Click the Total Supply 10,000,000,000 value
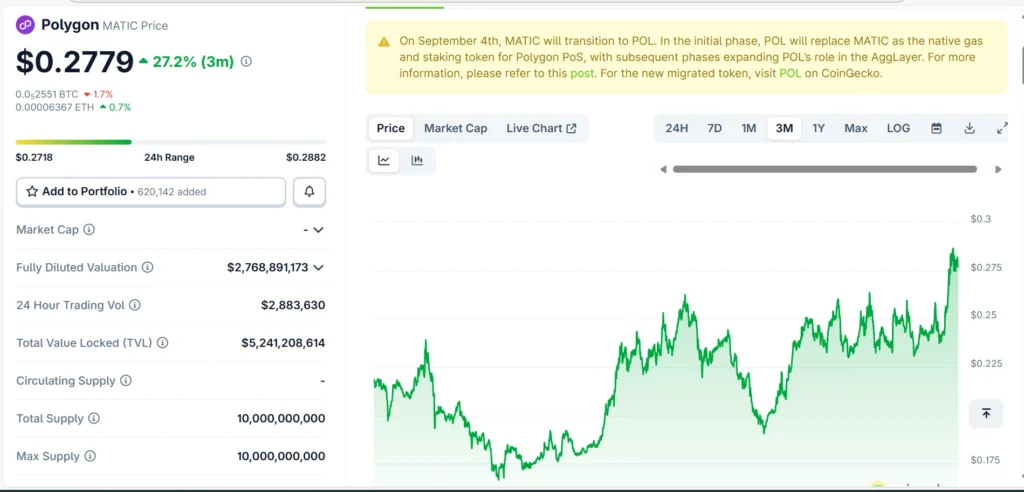This screenshot has height=492, width=1024. click(x=281, y=418)
